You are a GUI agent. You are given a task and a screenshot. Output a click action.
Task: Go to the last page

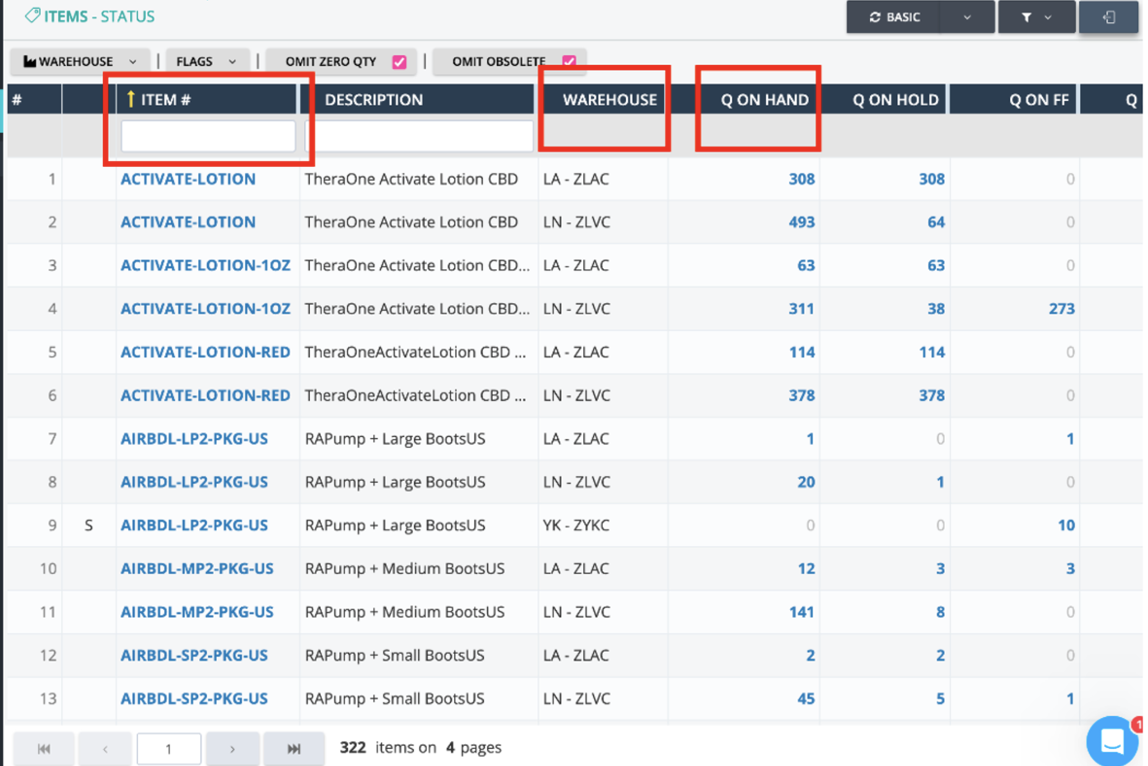294,748
